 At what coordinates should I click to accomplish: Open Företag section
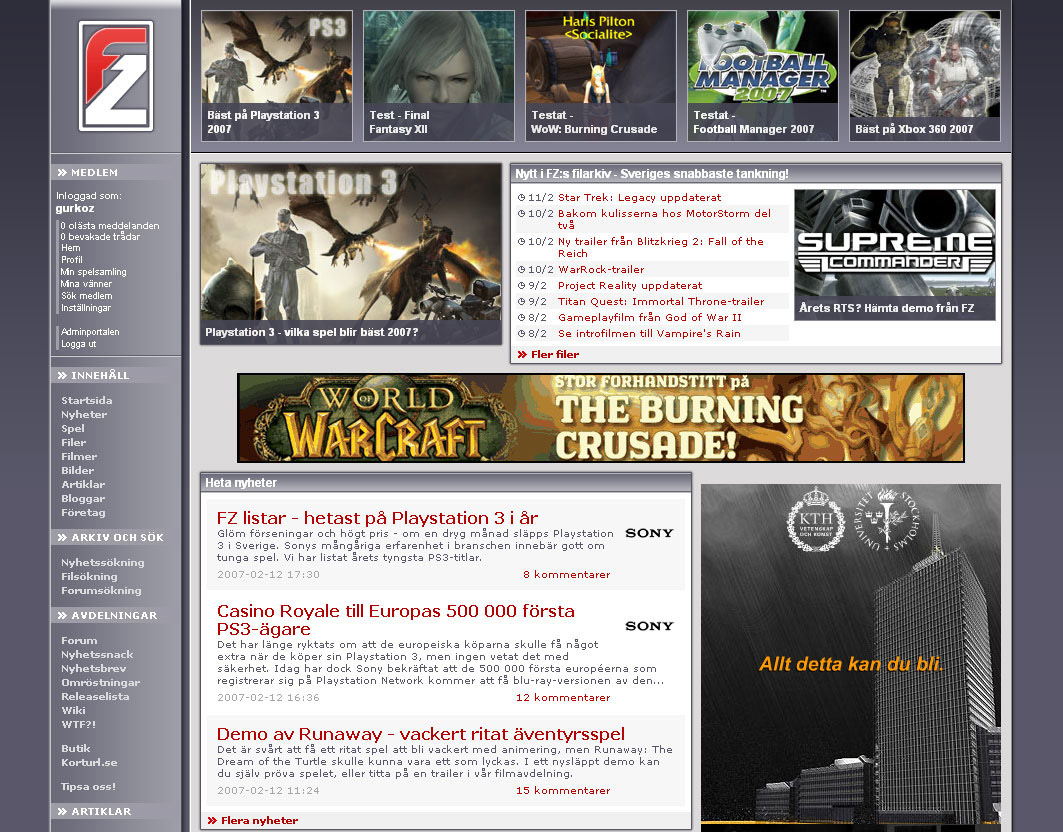[83, 513]
